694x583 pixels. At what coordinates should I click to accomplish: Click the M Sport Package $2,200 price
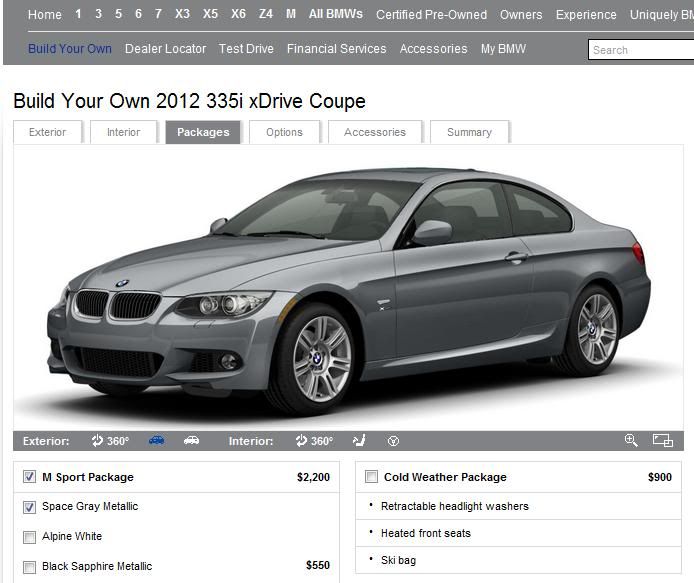click(x=313, y=477)
